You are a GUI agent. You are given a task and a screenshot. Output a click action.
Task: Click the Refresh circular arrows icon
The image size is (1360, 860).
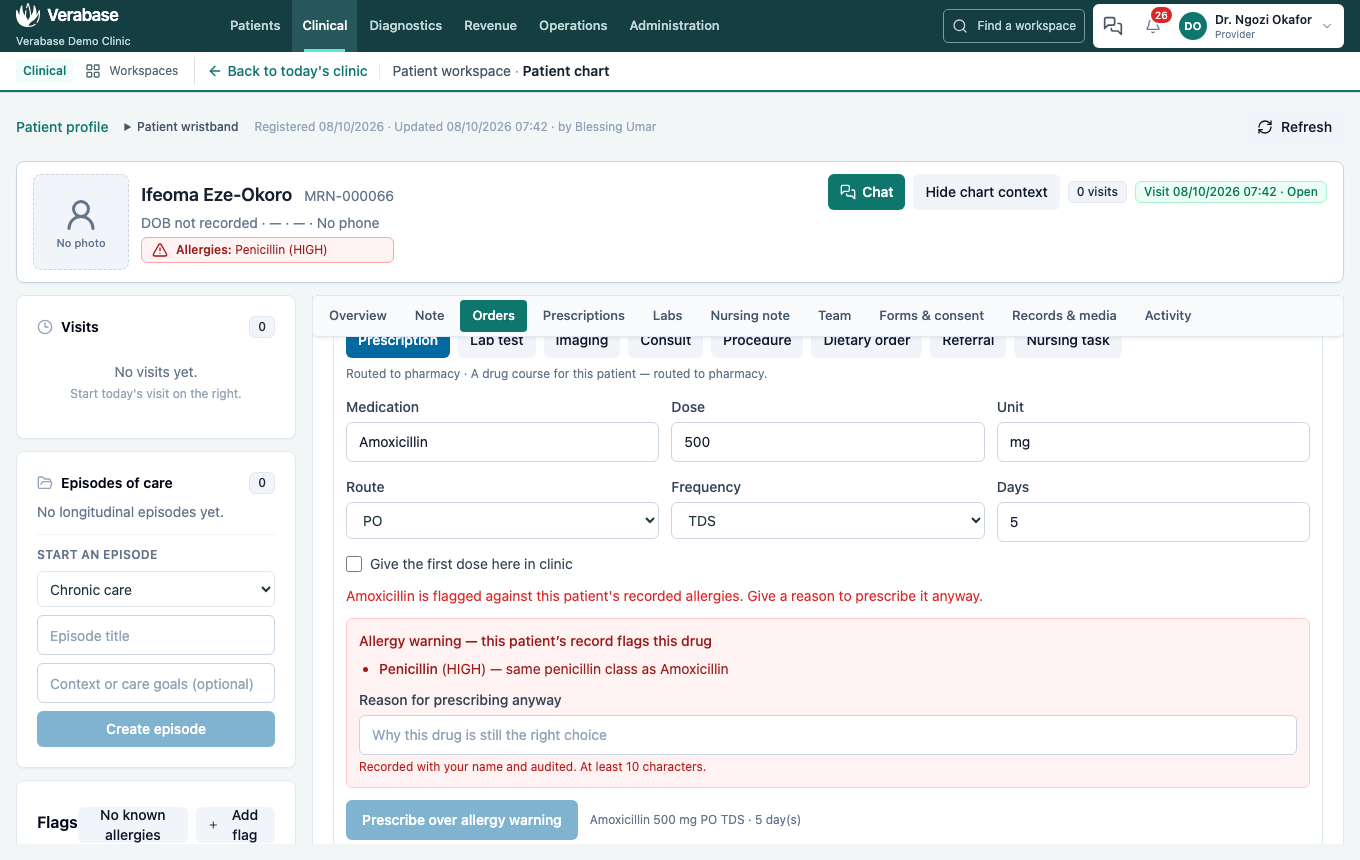pyautogui.click(x=1265, y=127)
